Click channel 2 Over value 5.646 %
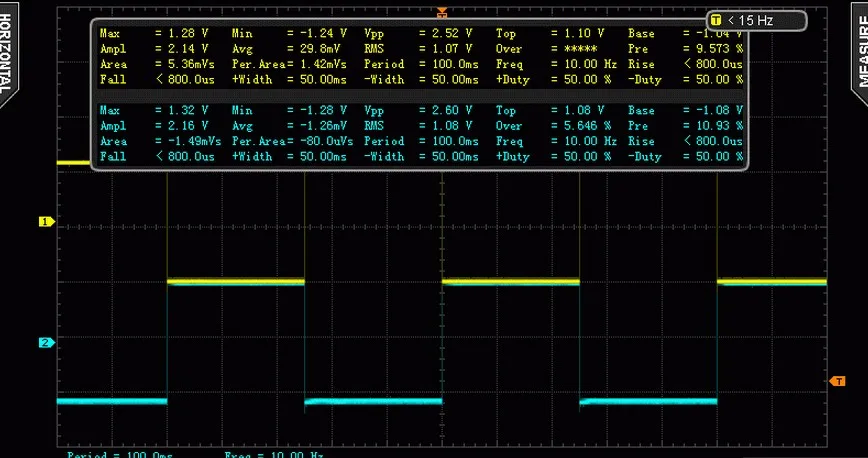Viewport: 868px width, 458px height. pos(588,126)
